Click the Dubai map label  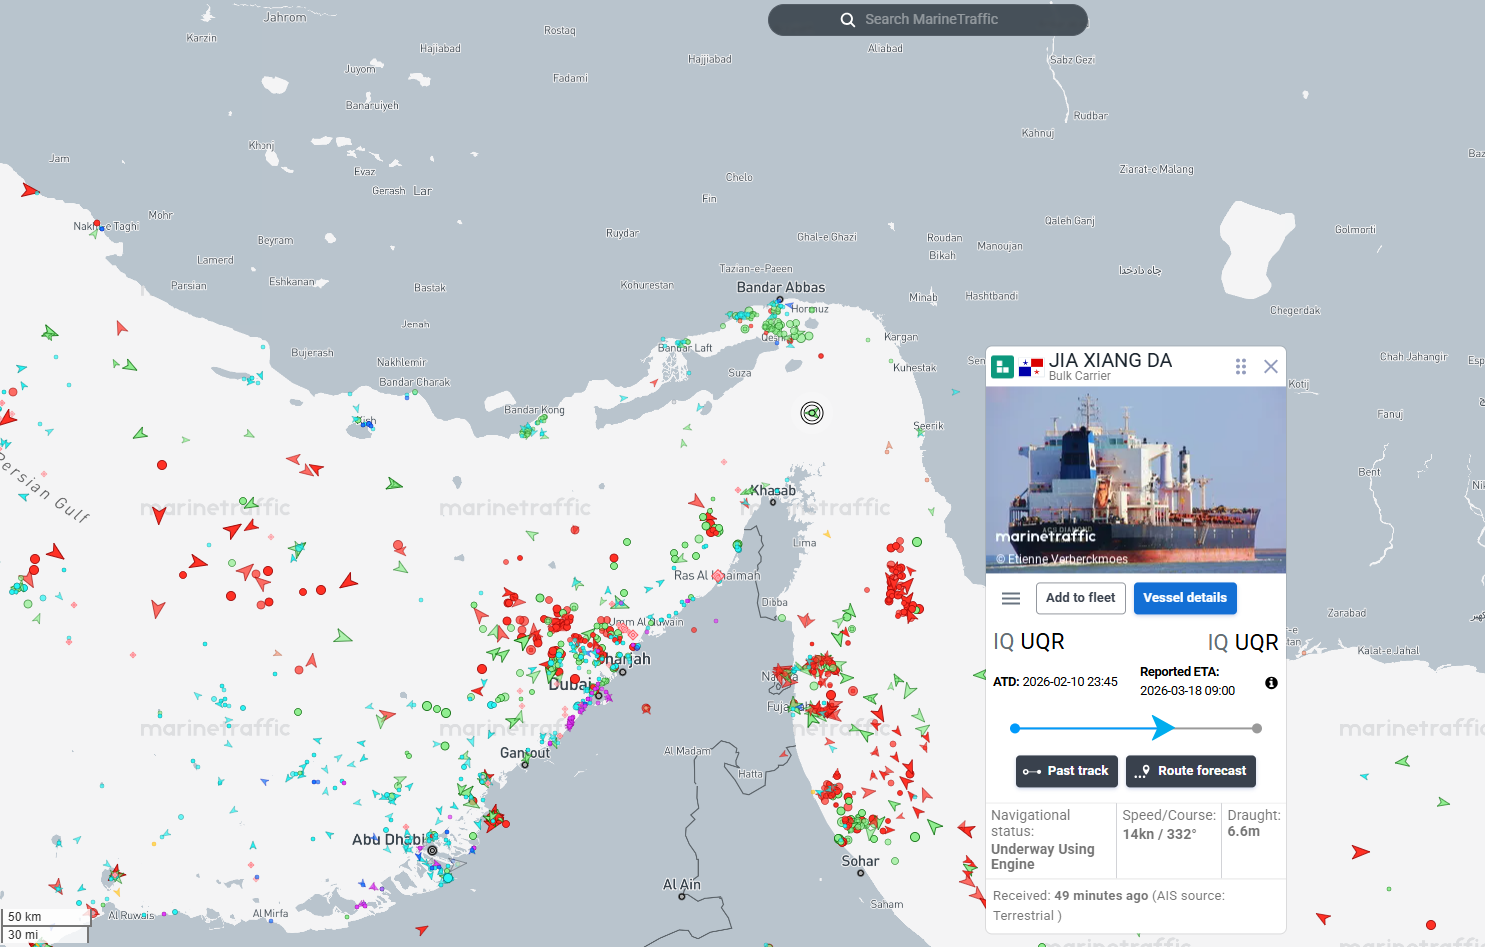569,685
